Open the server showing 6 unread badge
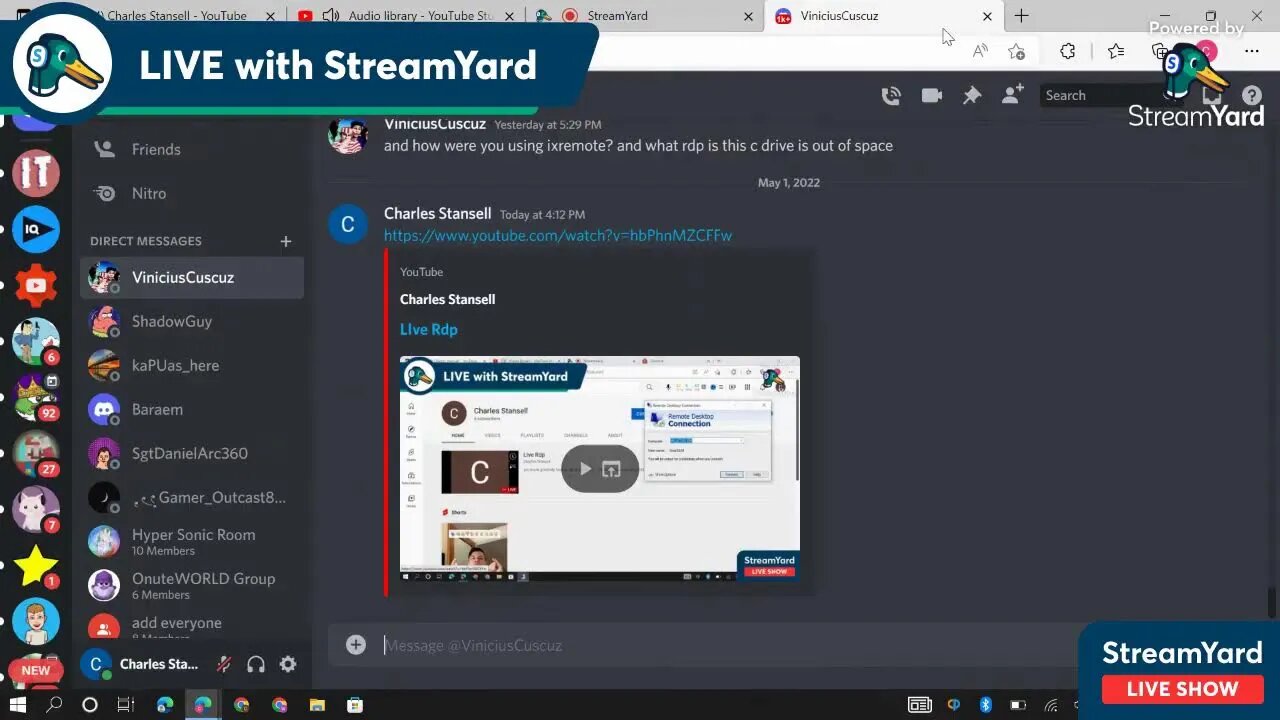 tap(36, 342)
